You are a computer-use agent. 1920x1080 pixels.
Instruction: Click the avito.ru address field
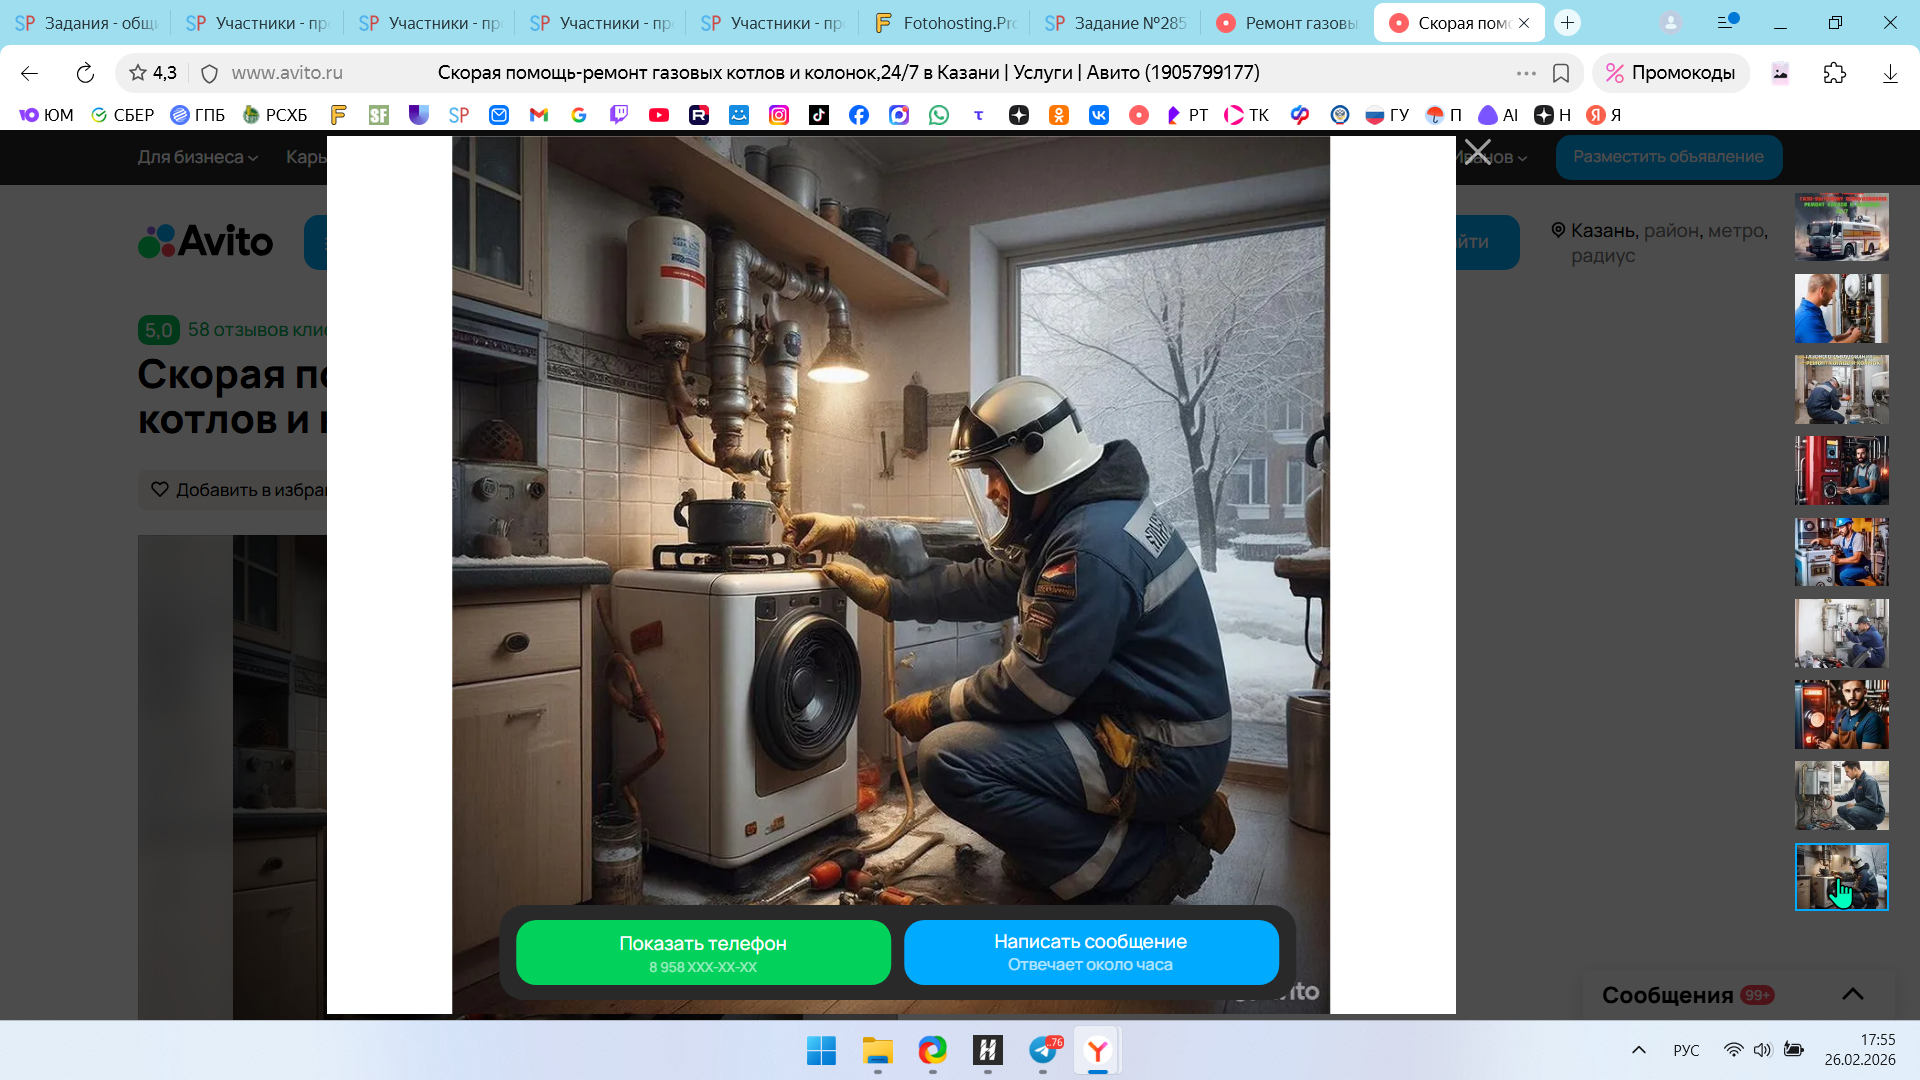coord(287,73)
